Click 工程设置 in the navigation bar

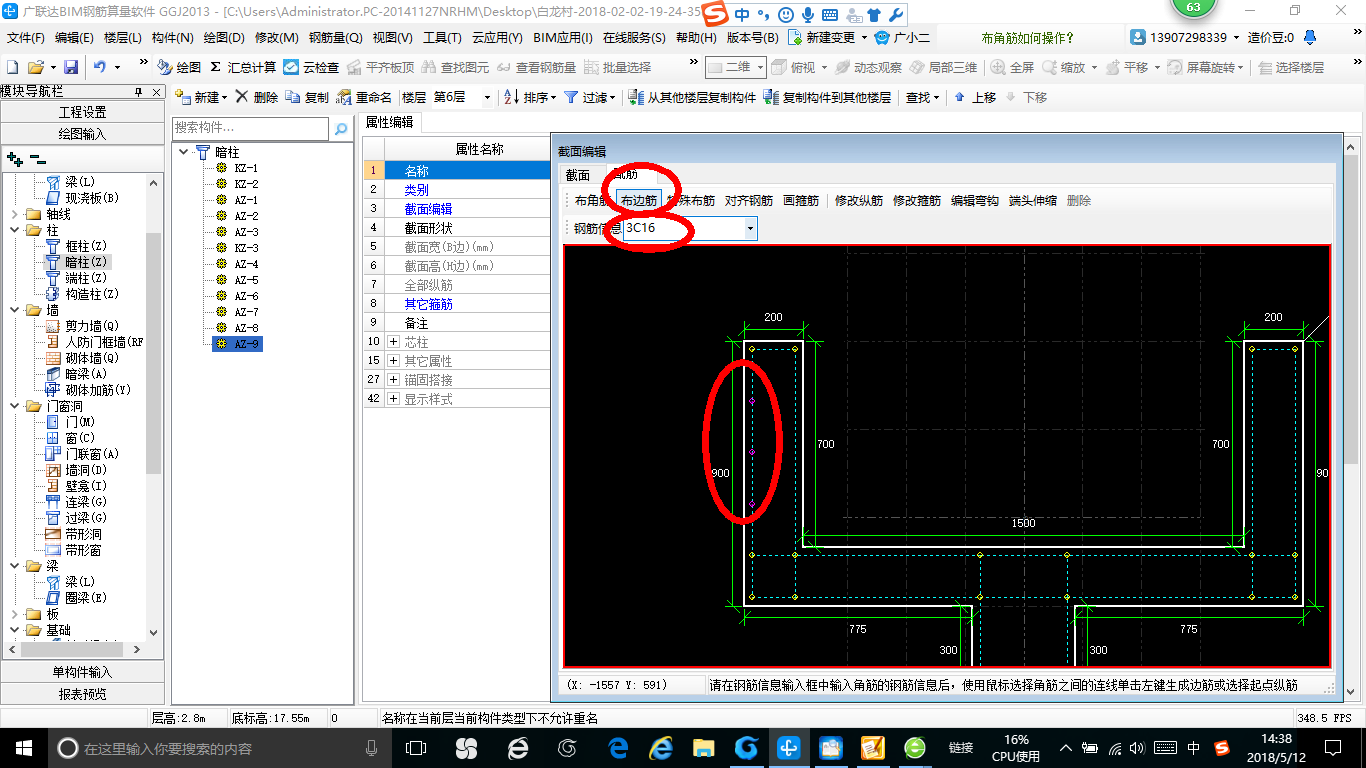point(82,112)
